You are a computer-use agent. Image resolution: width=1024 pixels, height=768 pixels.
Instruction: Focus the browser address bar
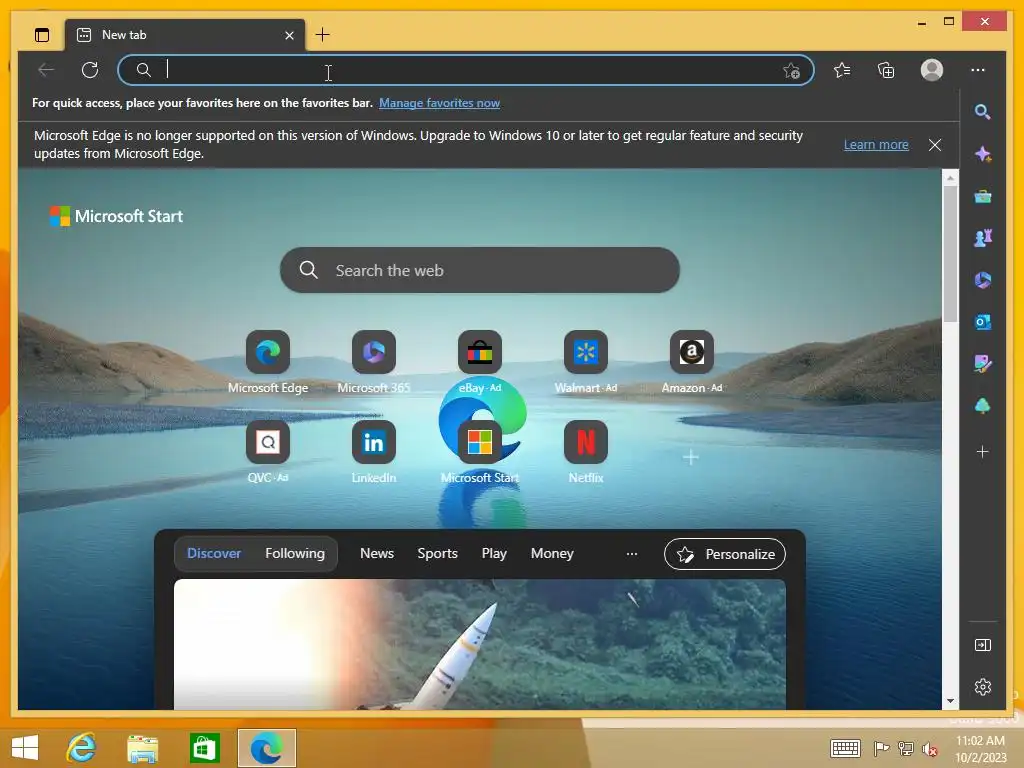(x=465, y=70)
